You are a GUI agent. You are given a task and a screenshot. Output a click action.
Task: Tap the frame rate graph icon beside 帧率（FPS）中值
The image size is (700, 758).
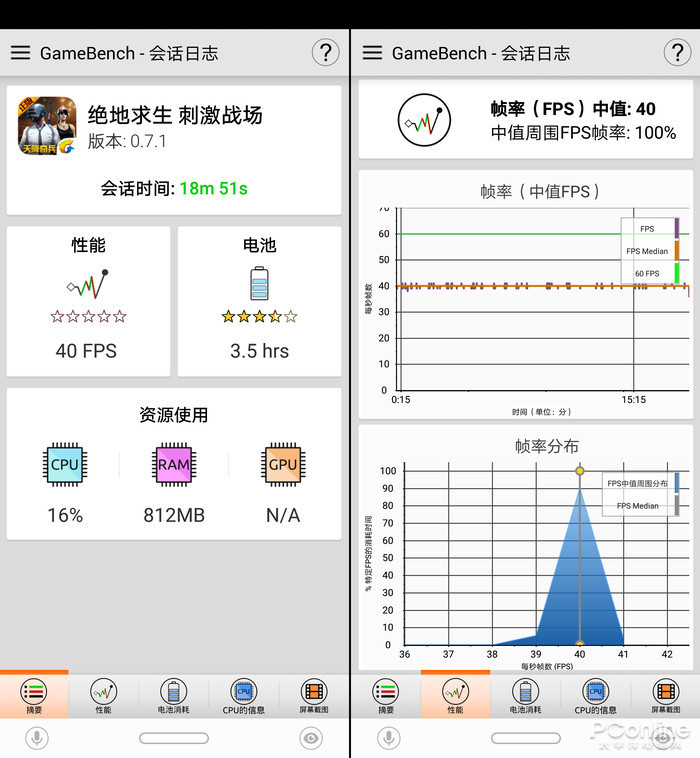point(425,120)
